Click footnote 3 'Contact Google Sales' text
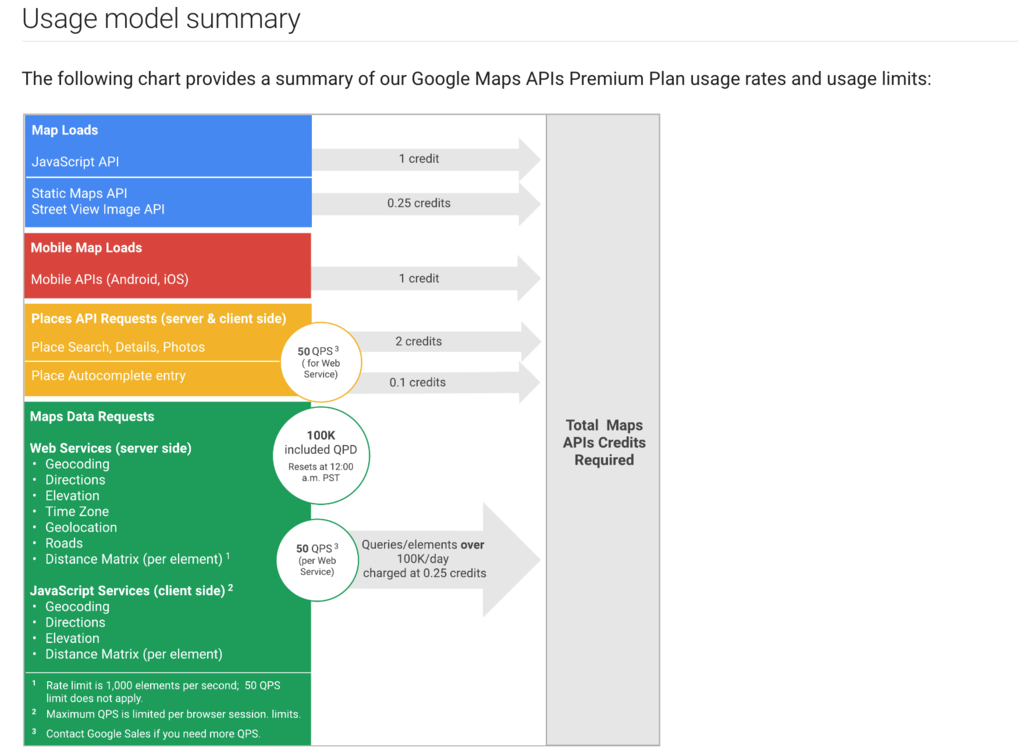The width and height of the screenshot is (1024, 754). [x=153, y=734]
